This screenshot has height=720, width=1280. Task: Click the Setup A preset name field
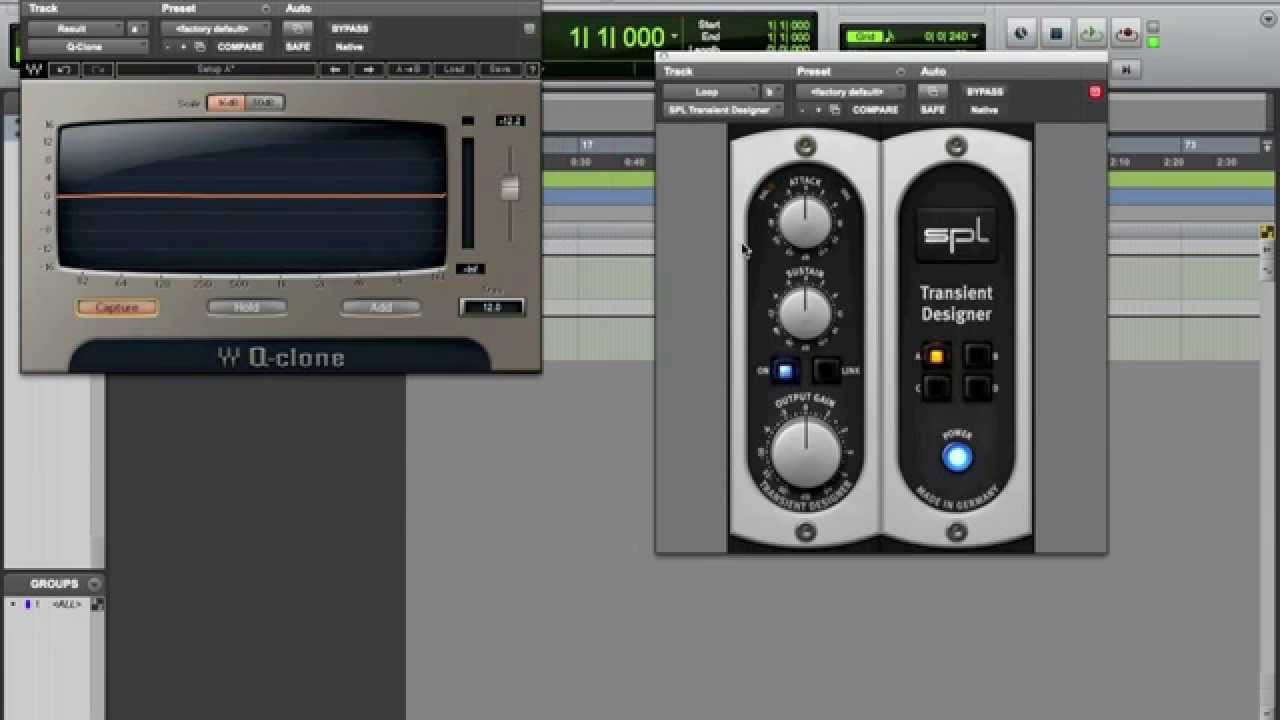[216, 70]
